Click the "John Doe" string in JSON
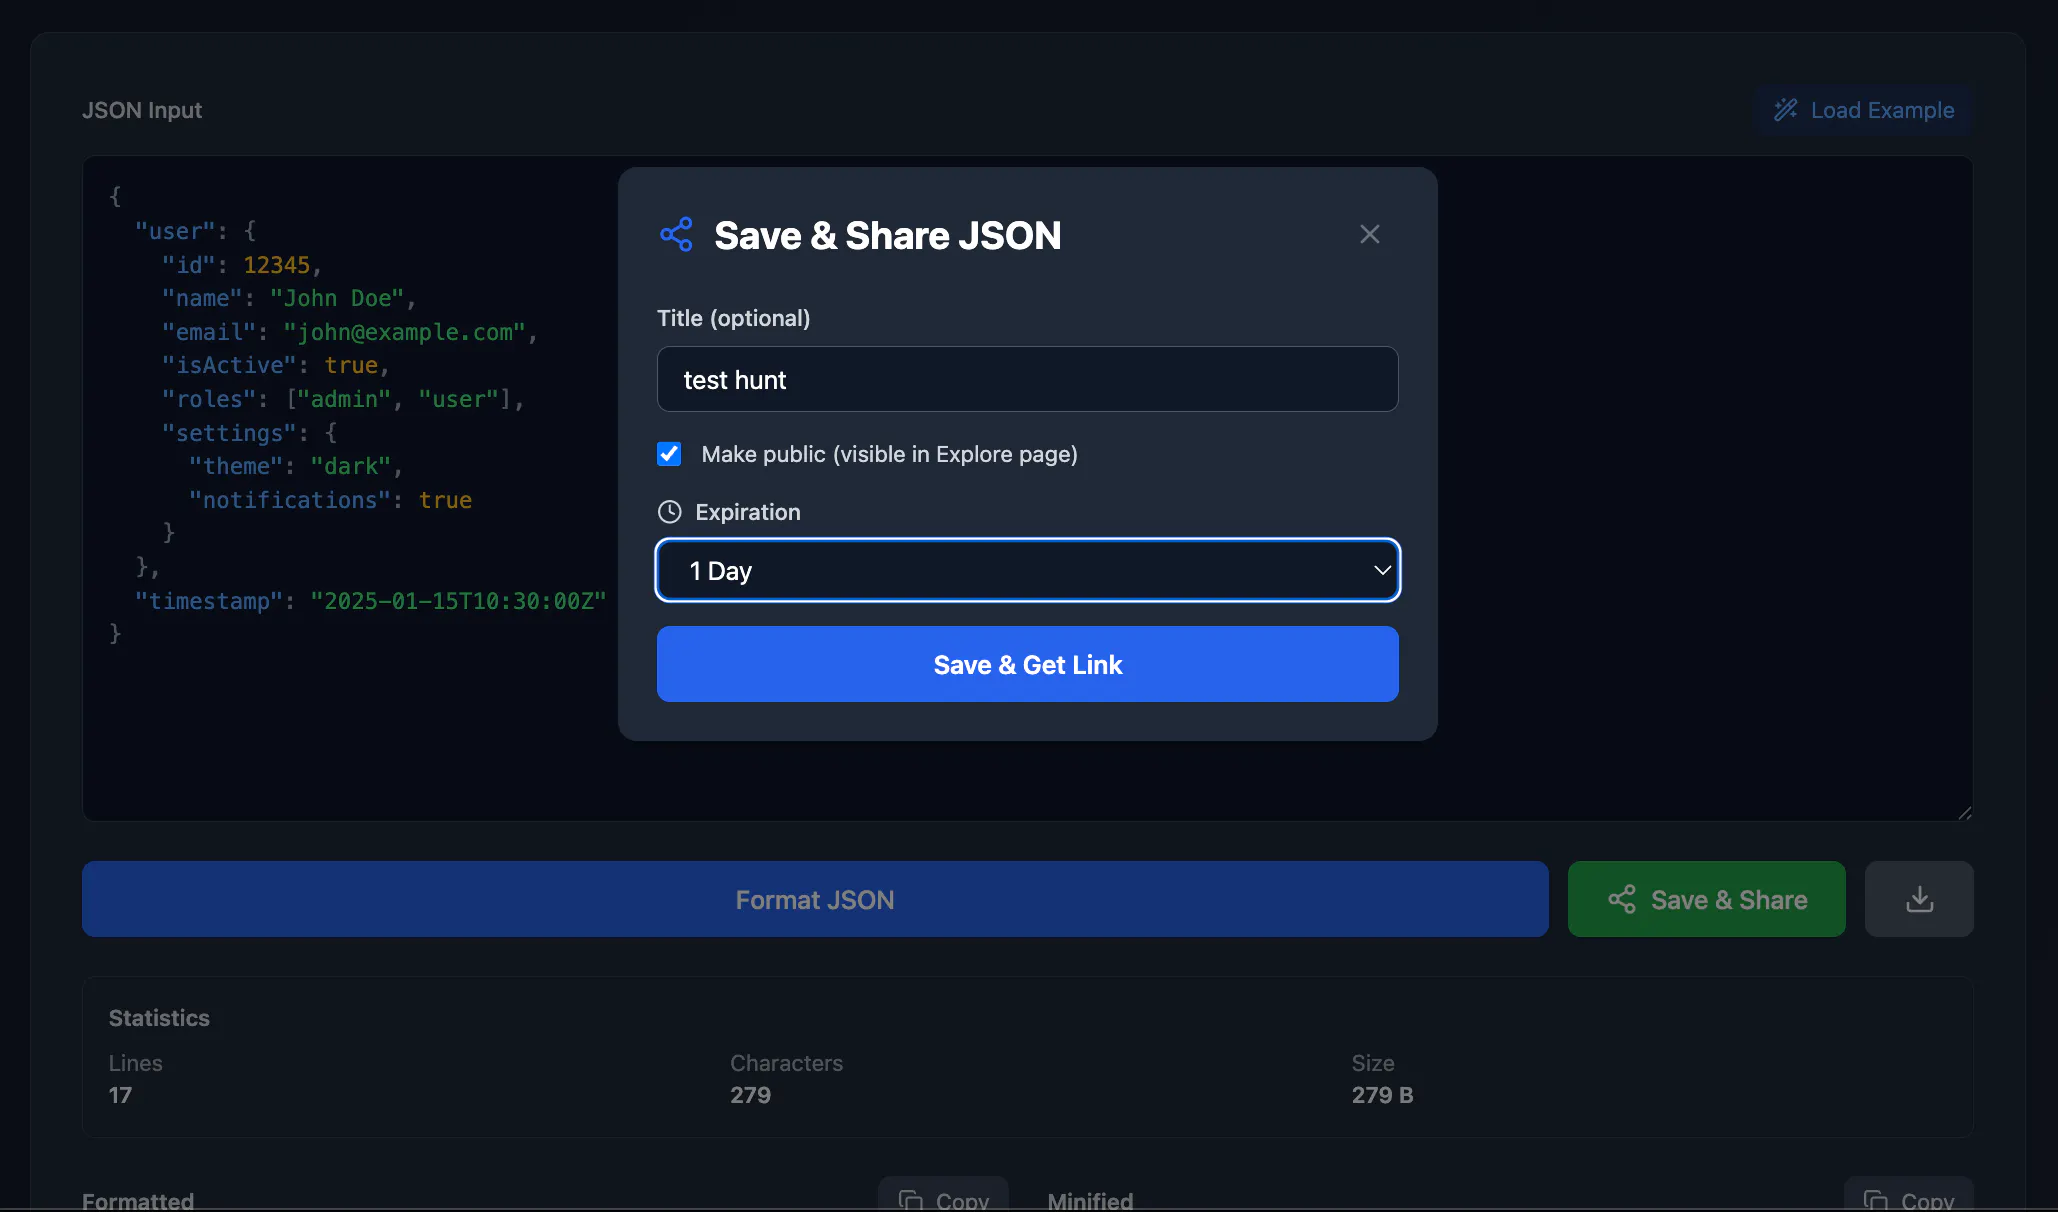The image size is (2058, 1212). click(337, 298)
